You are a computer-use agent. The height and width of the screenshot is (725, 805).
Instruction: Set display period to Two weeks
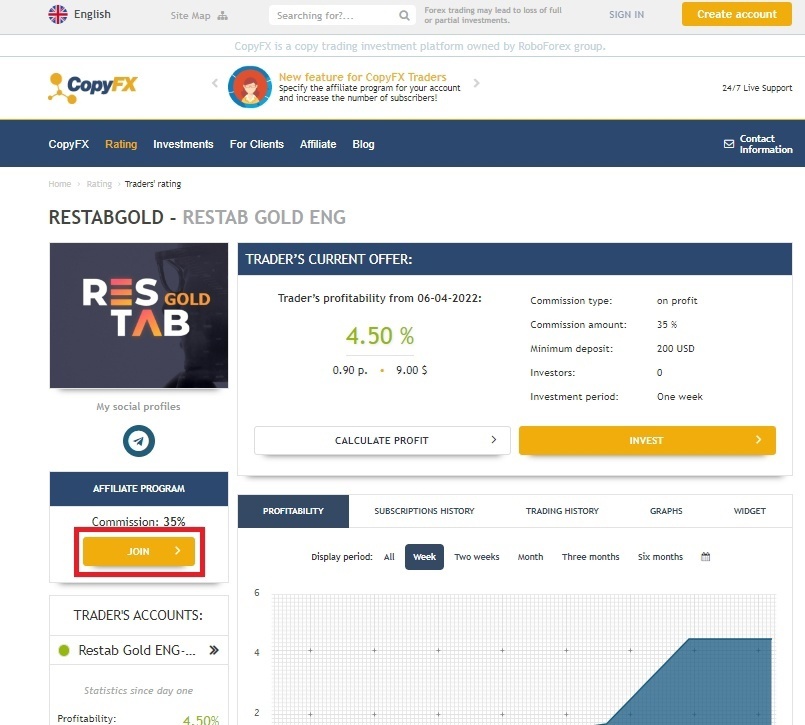coord(476,557)
